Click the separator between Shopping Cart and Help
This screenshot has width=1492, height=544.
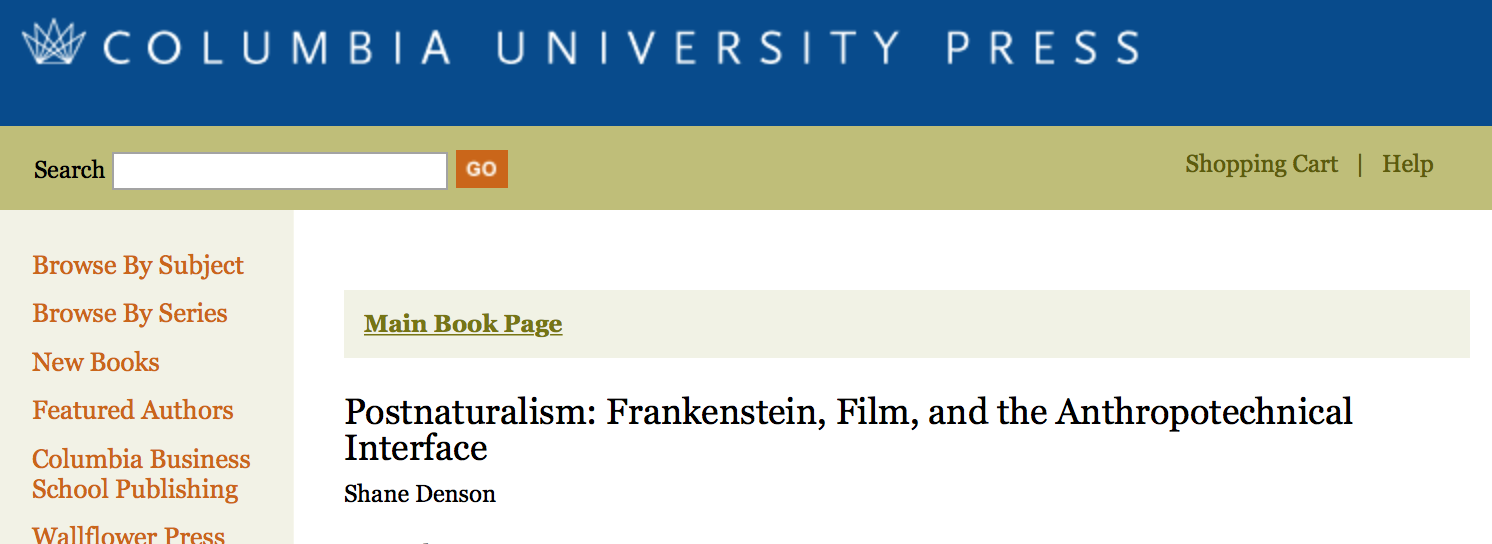pos(1360,164)
